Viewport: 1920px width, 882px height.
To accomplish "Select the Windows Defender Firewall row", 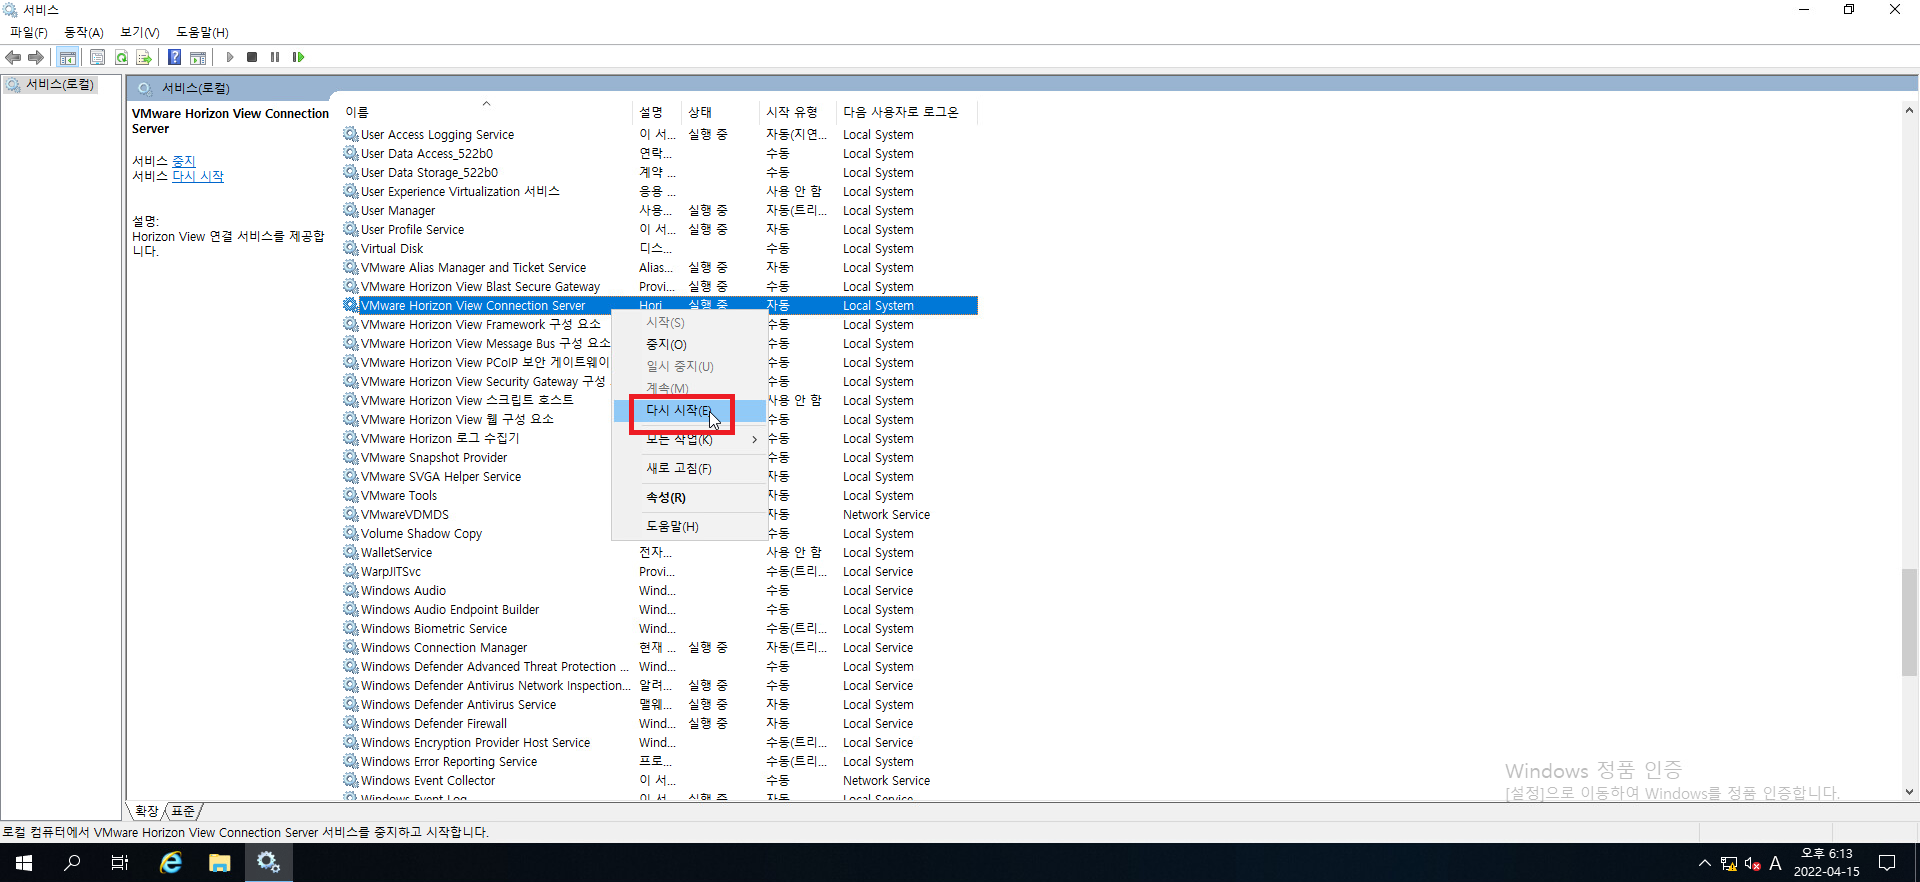I will coord(659,724).
